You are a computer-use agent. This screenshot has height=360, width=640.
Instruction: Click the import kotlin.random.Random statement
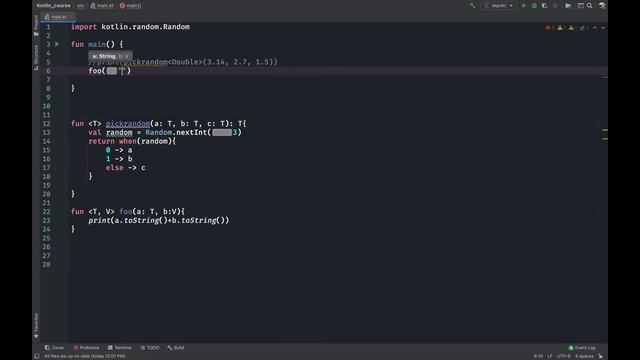pos(130,27)
